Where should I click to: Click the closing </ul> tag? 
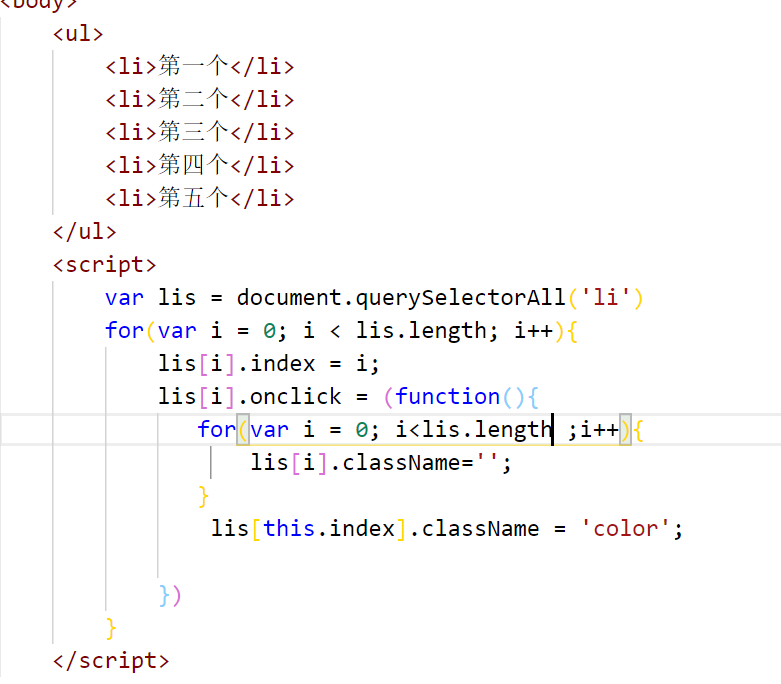coord(85,232)
